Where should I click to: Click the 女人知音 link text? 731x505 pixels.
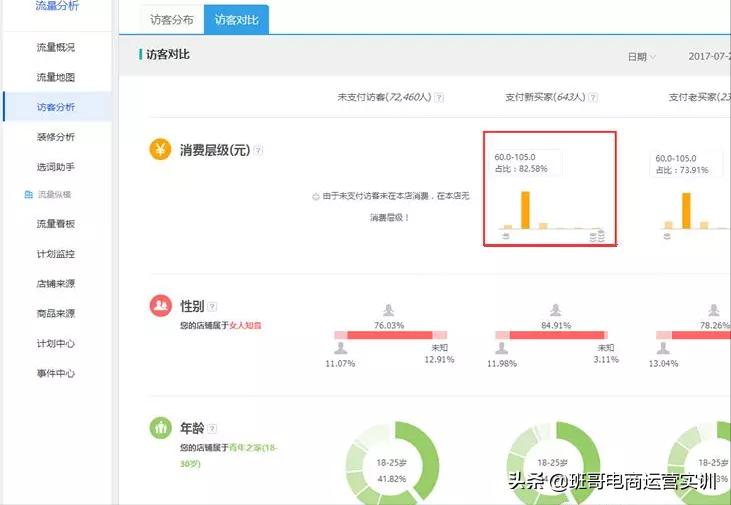(x=245, y=325)
